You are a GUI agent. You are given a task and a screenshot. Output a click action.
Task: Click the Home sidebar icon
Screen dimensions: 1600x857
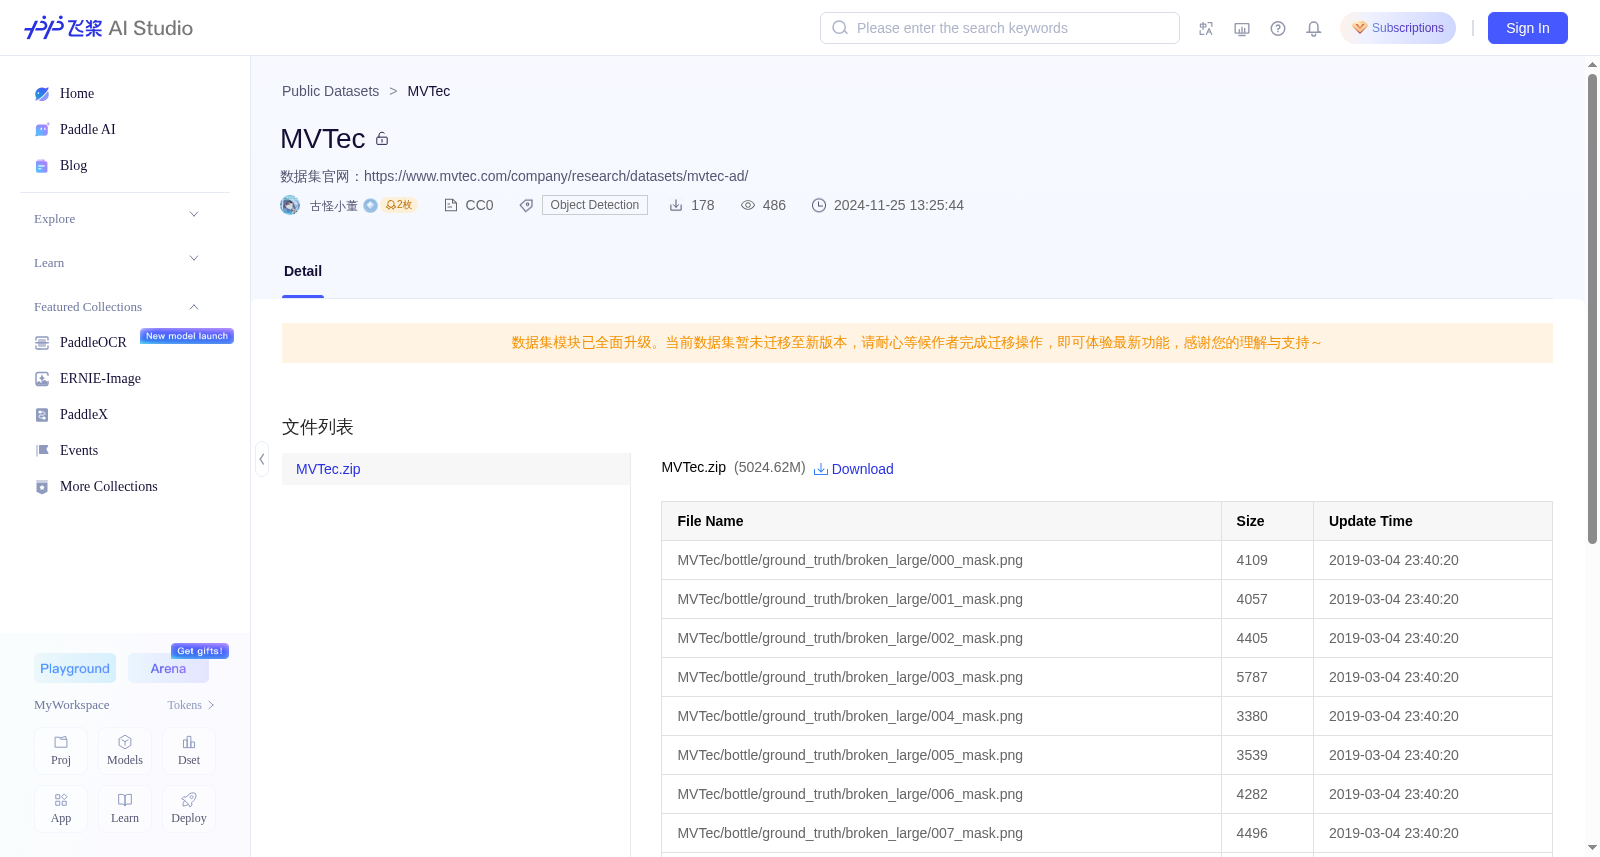click(42, 94)
